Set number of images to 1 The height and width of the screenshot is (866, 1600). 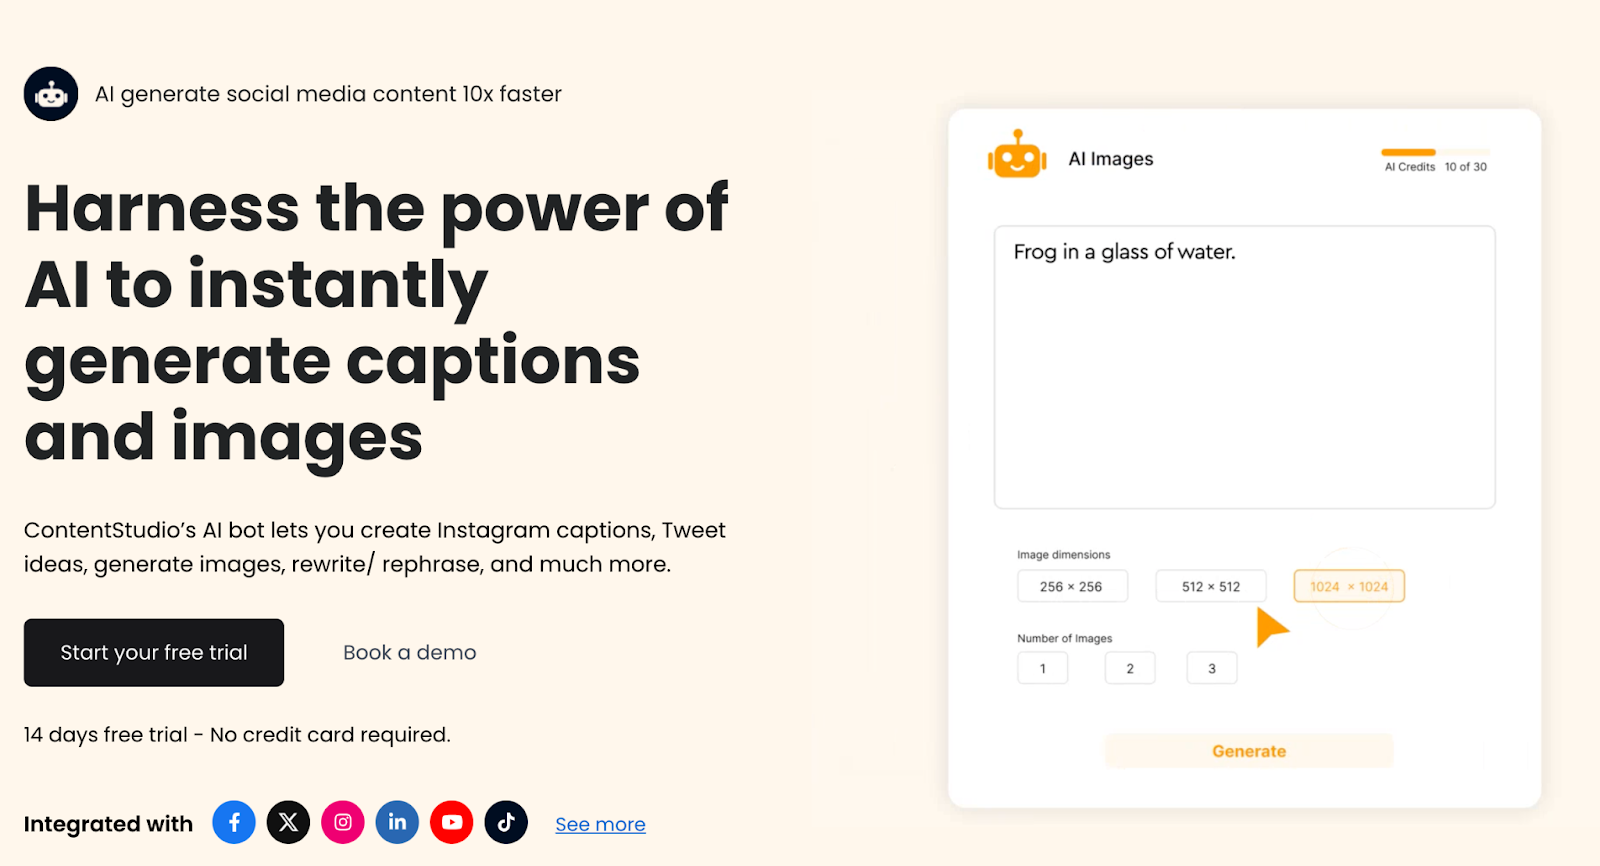(1042, 668)
